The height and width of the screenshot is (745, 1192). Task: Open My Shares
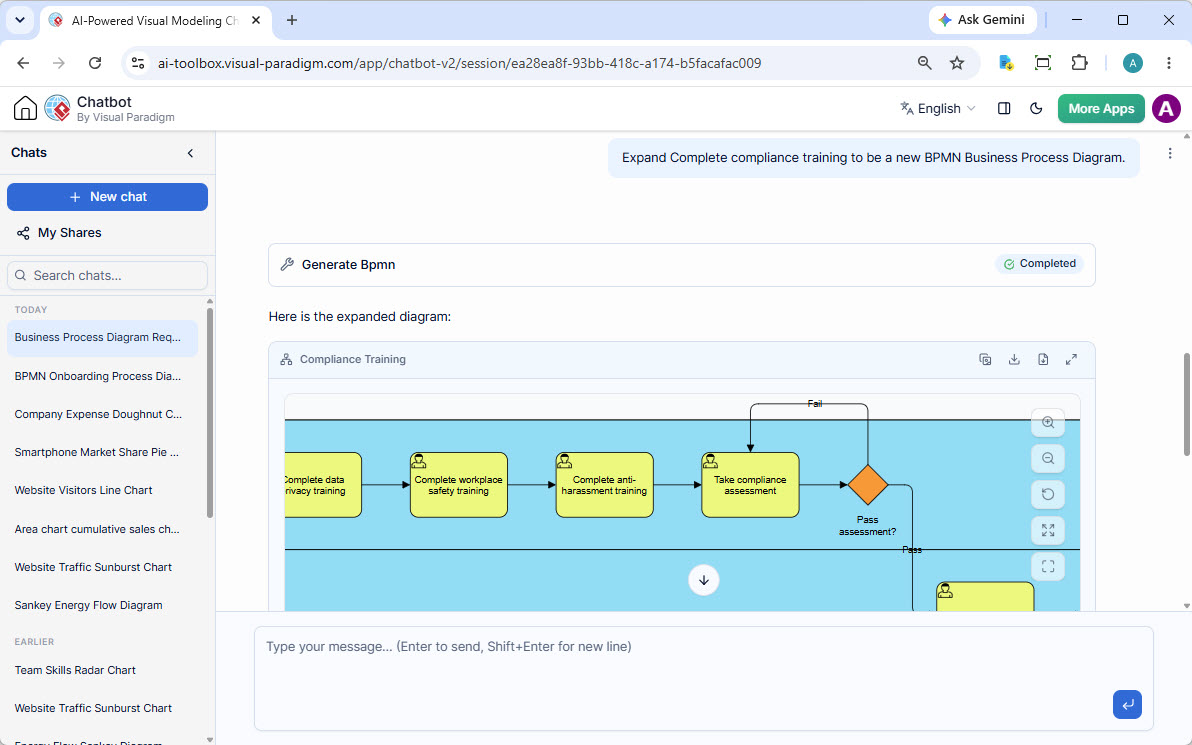(x=59, y=233)
